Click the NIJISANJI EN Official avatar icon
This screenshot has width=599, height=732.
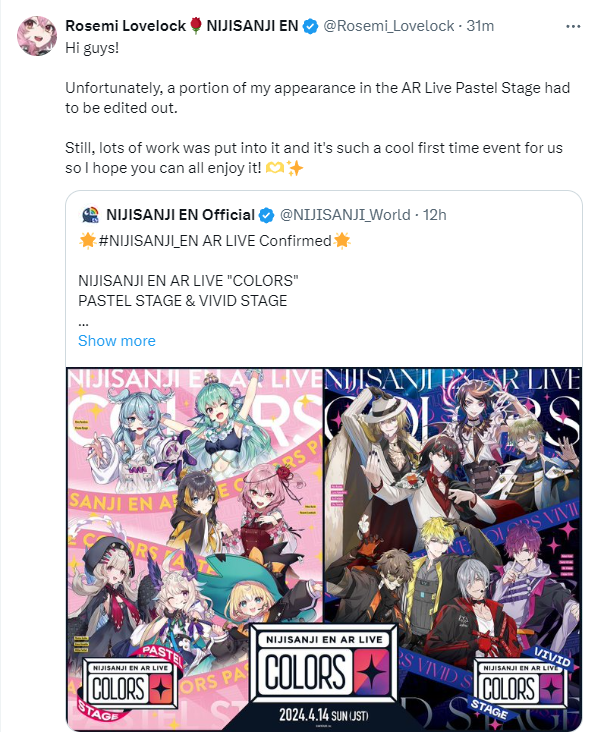[x=90, y=215]
